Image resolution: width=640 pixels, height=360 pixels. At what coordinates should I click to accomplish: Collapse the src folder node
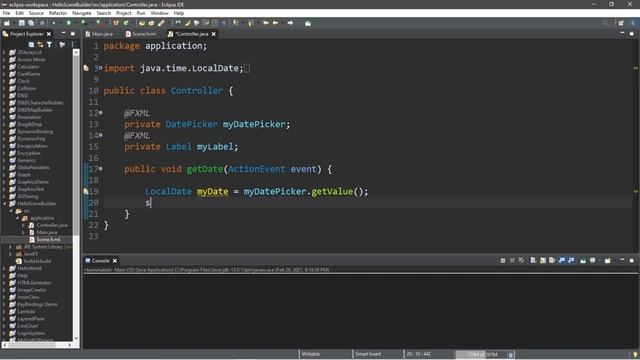click(x=11, y=211)
